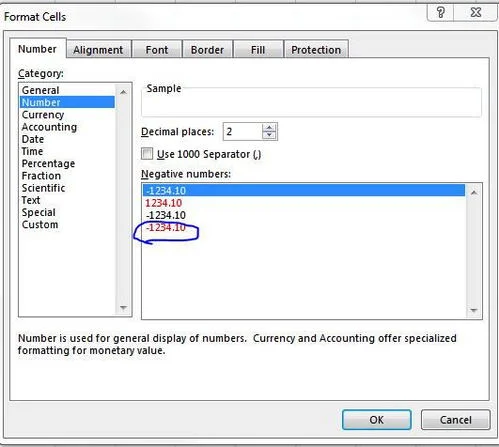Switch to the Protection tab
The image size is (499, 447).
point(316,50)
